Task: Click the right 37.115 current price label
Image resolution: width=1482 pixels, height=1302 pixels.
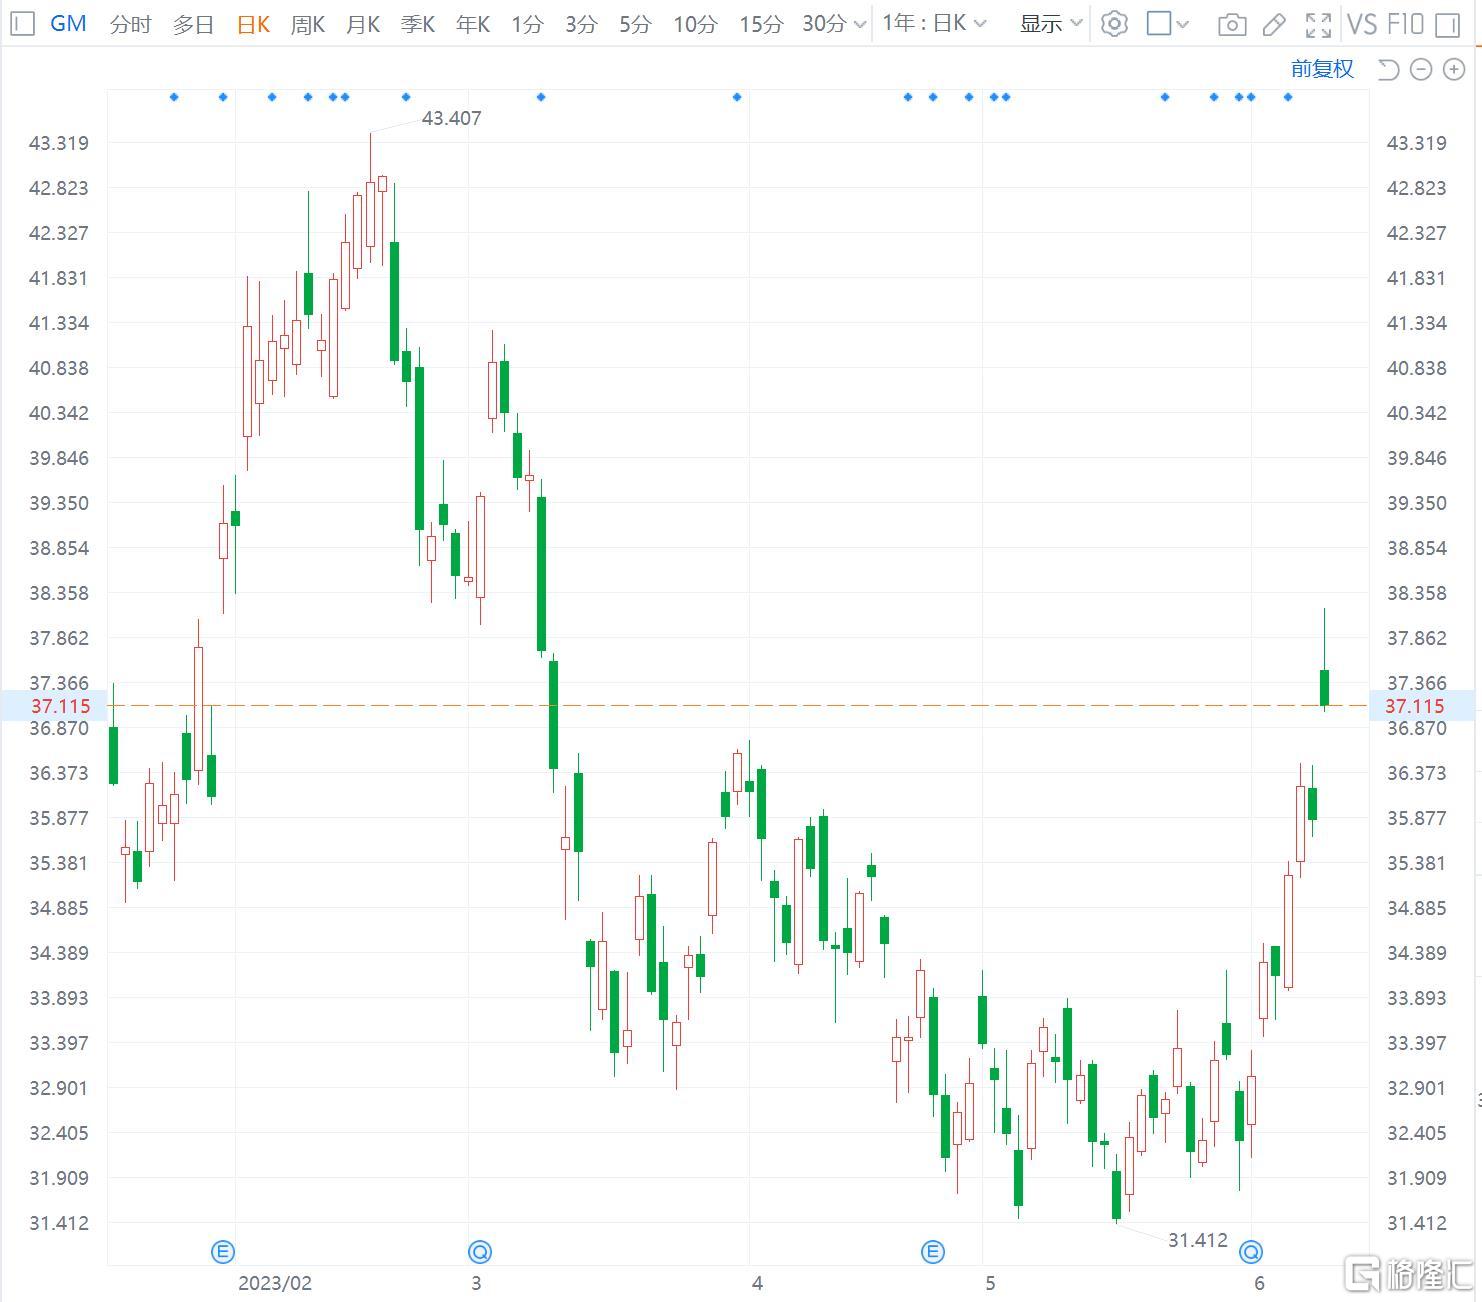Action: pos(1415,706)
